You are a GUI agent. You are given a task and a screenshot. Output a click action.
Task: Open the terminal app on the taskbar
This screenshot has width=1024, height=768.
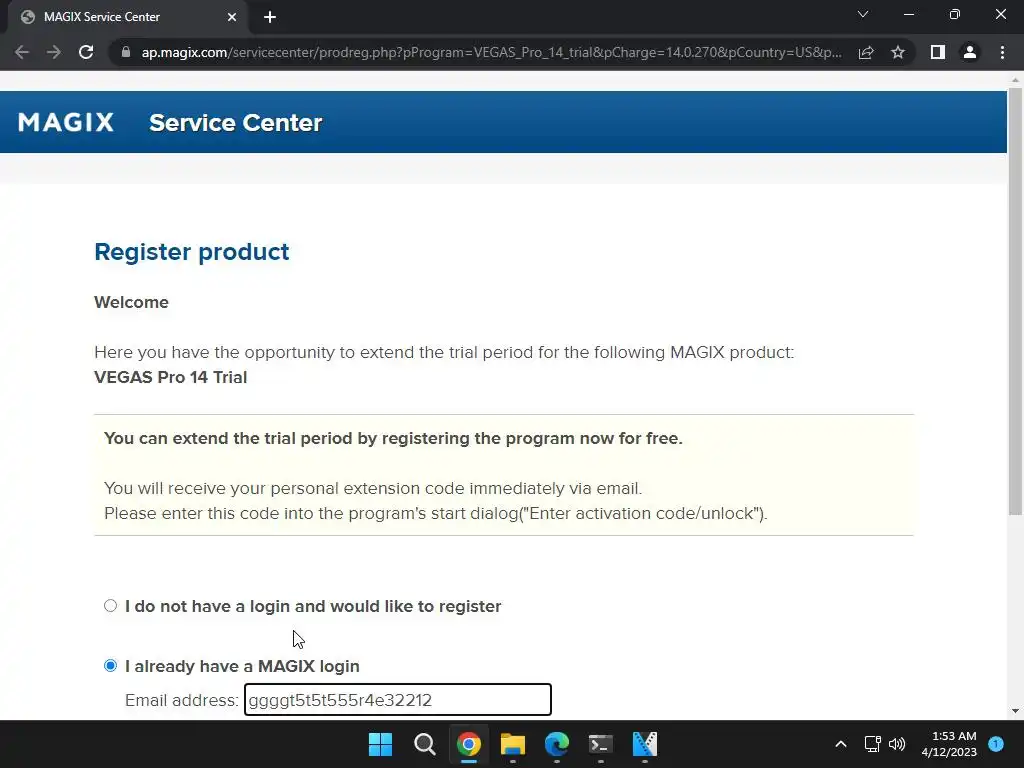[x=601, y=744]
